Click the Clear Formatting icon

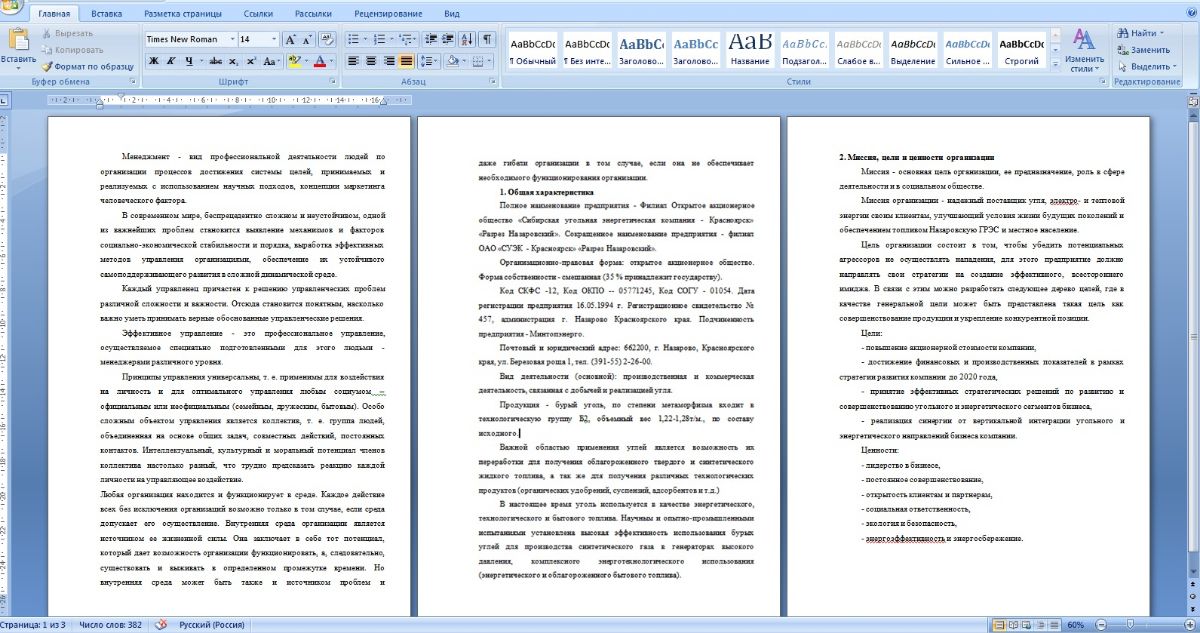point(326,39)
